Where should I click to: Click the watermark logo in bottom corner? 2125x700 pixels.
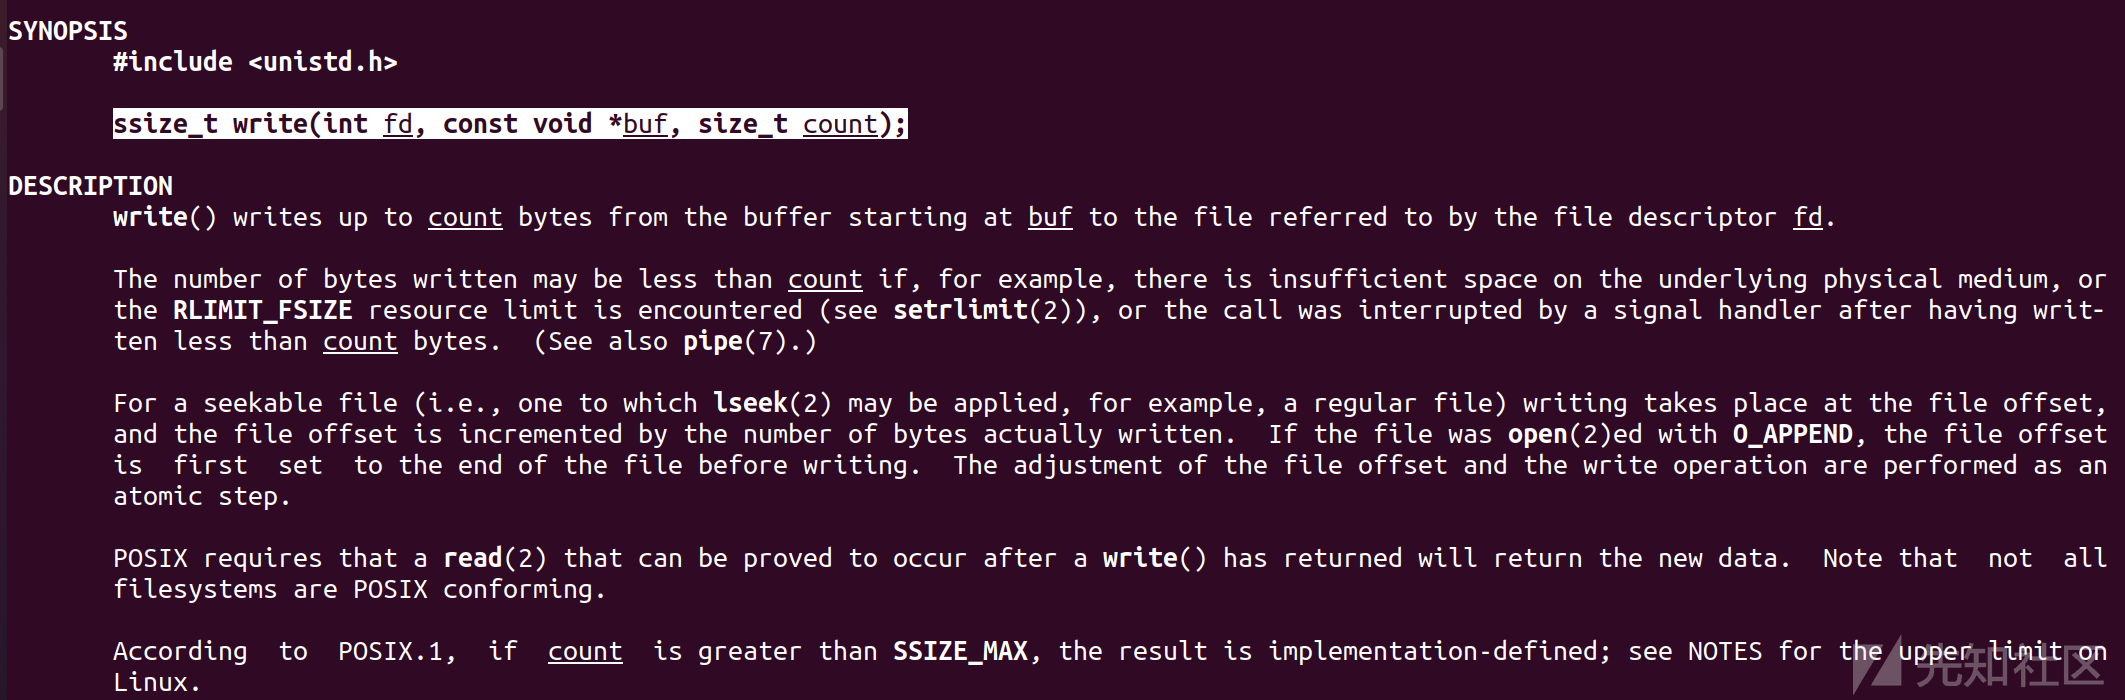point(1980,667)
